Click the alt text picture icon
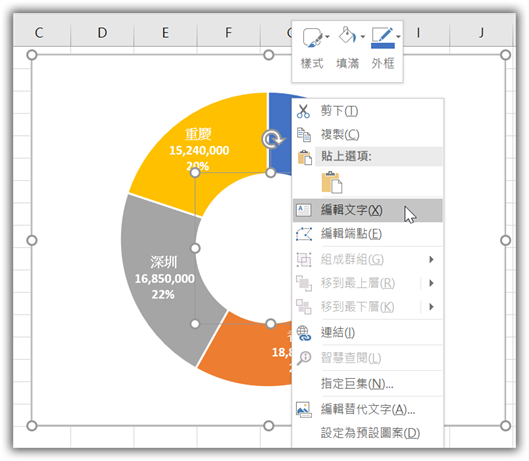 (x=304, y=410)
